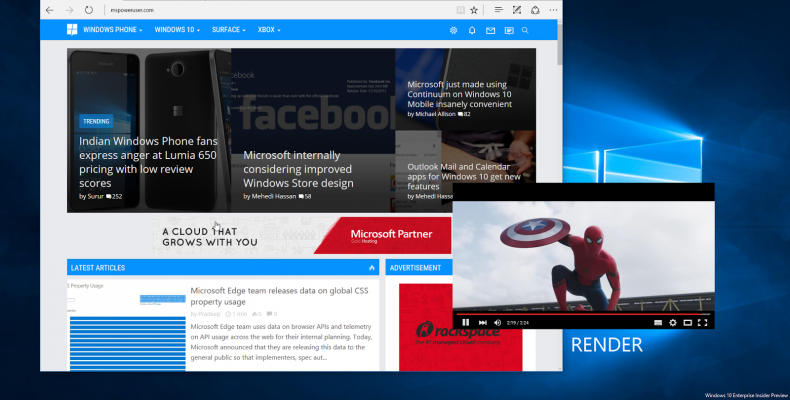The height and width of the screenshot is (400, 790).
Task: Open site settings gear in blue navbar
Action: point(453,30)
